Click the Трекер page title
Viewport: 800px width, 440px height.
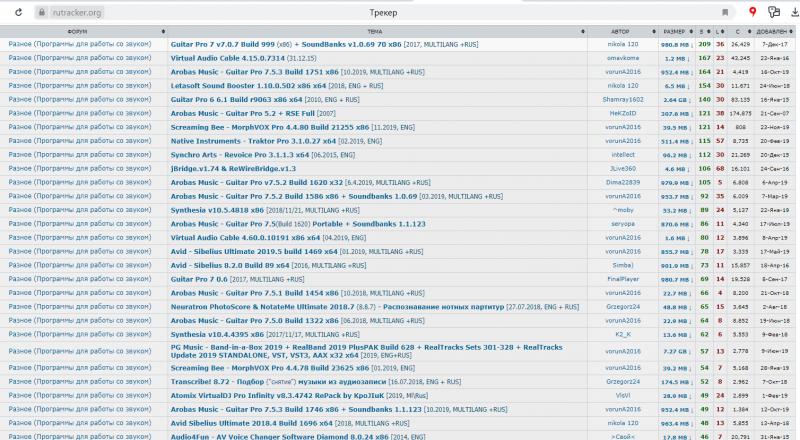tap(383, 13)
